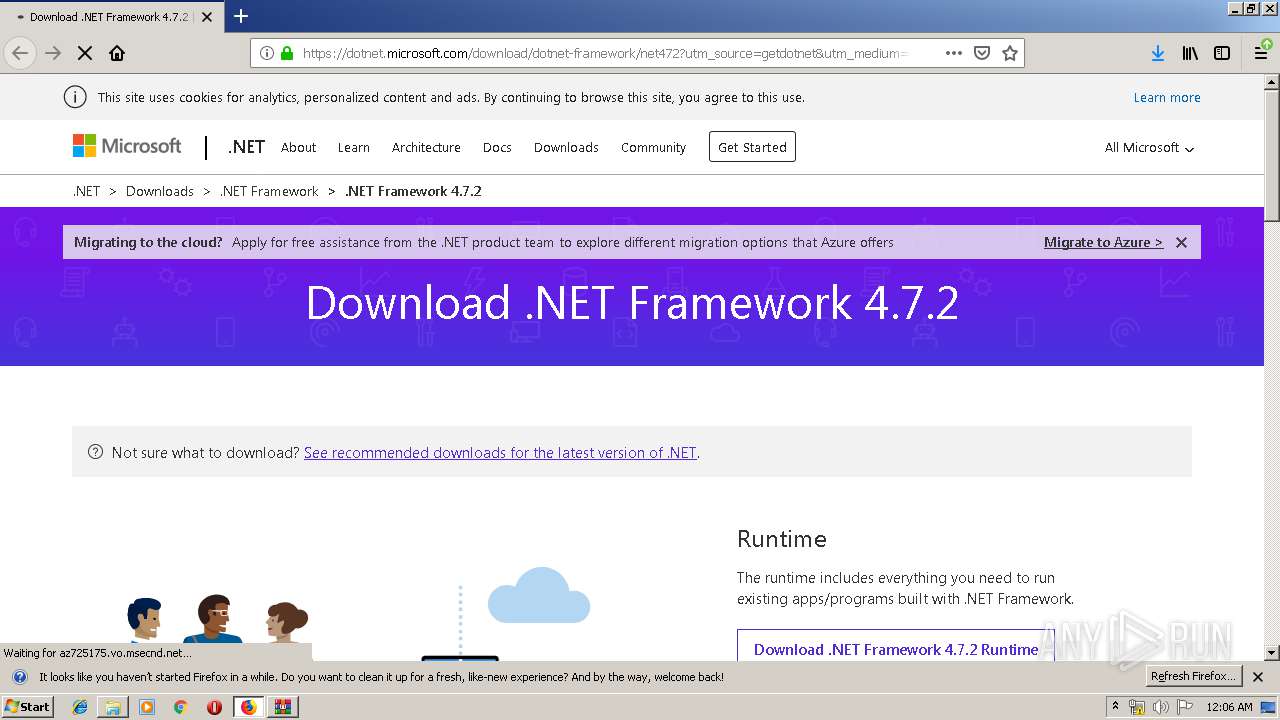Dismiss the Migrating to the cloud banner

tap(1181, 242)
